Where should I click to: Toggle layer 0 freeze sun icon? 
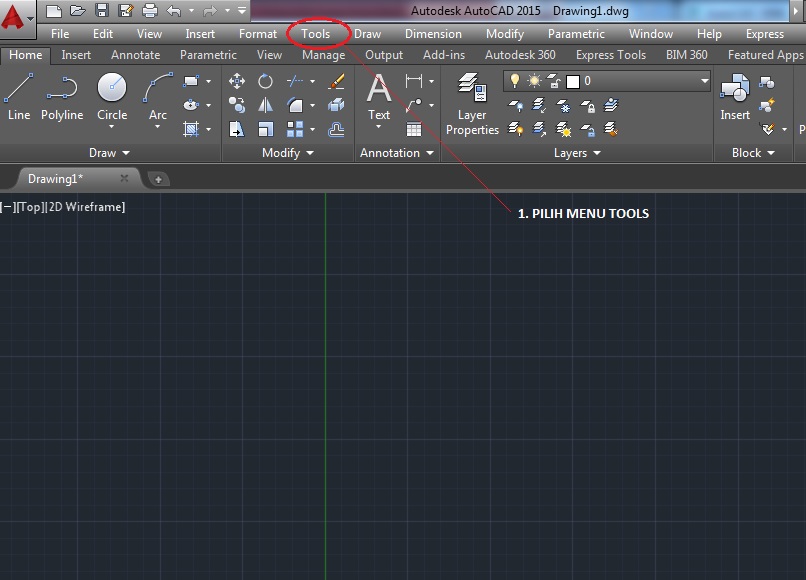coord(534,81)
